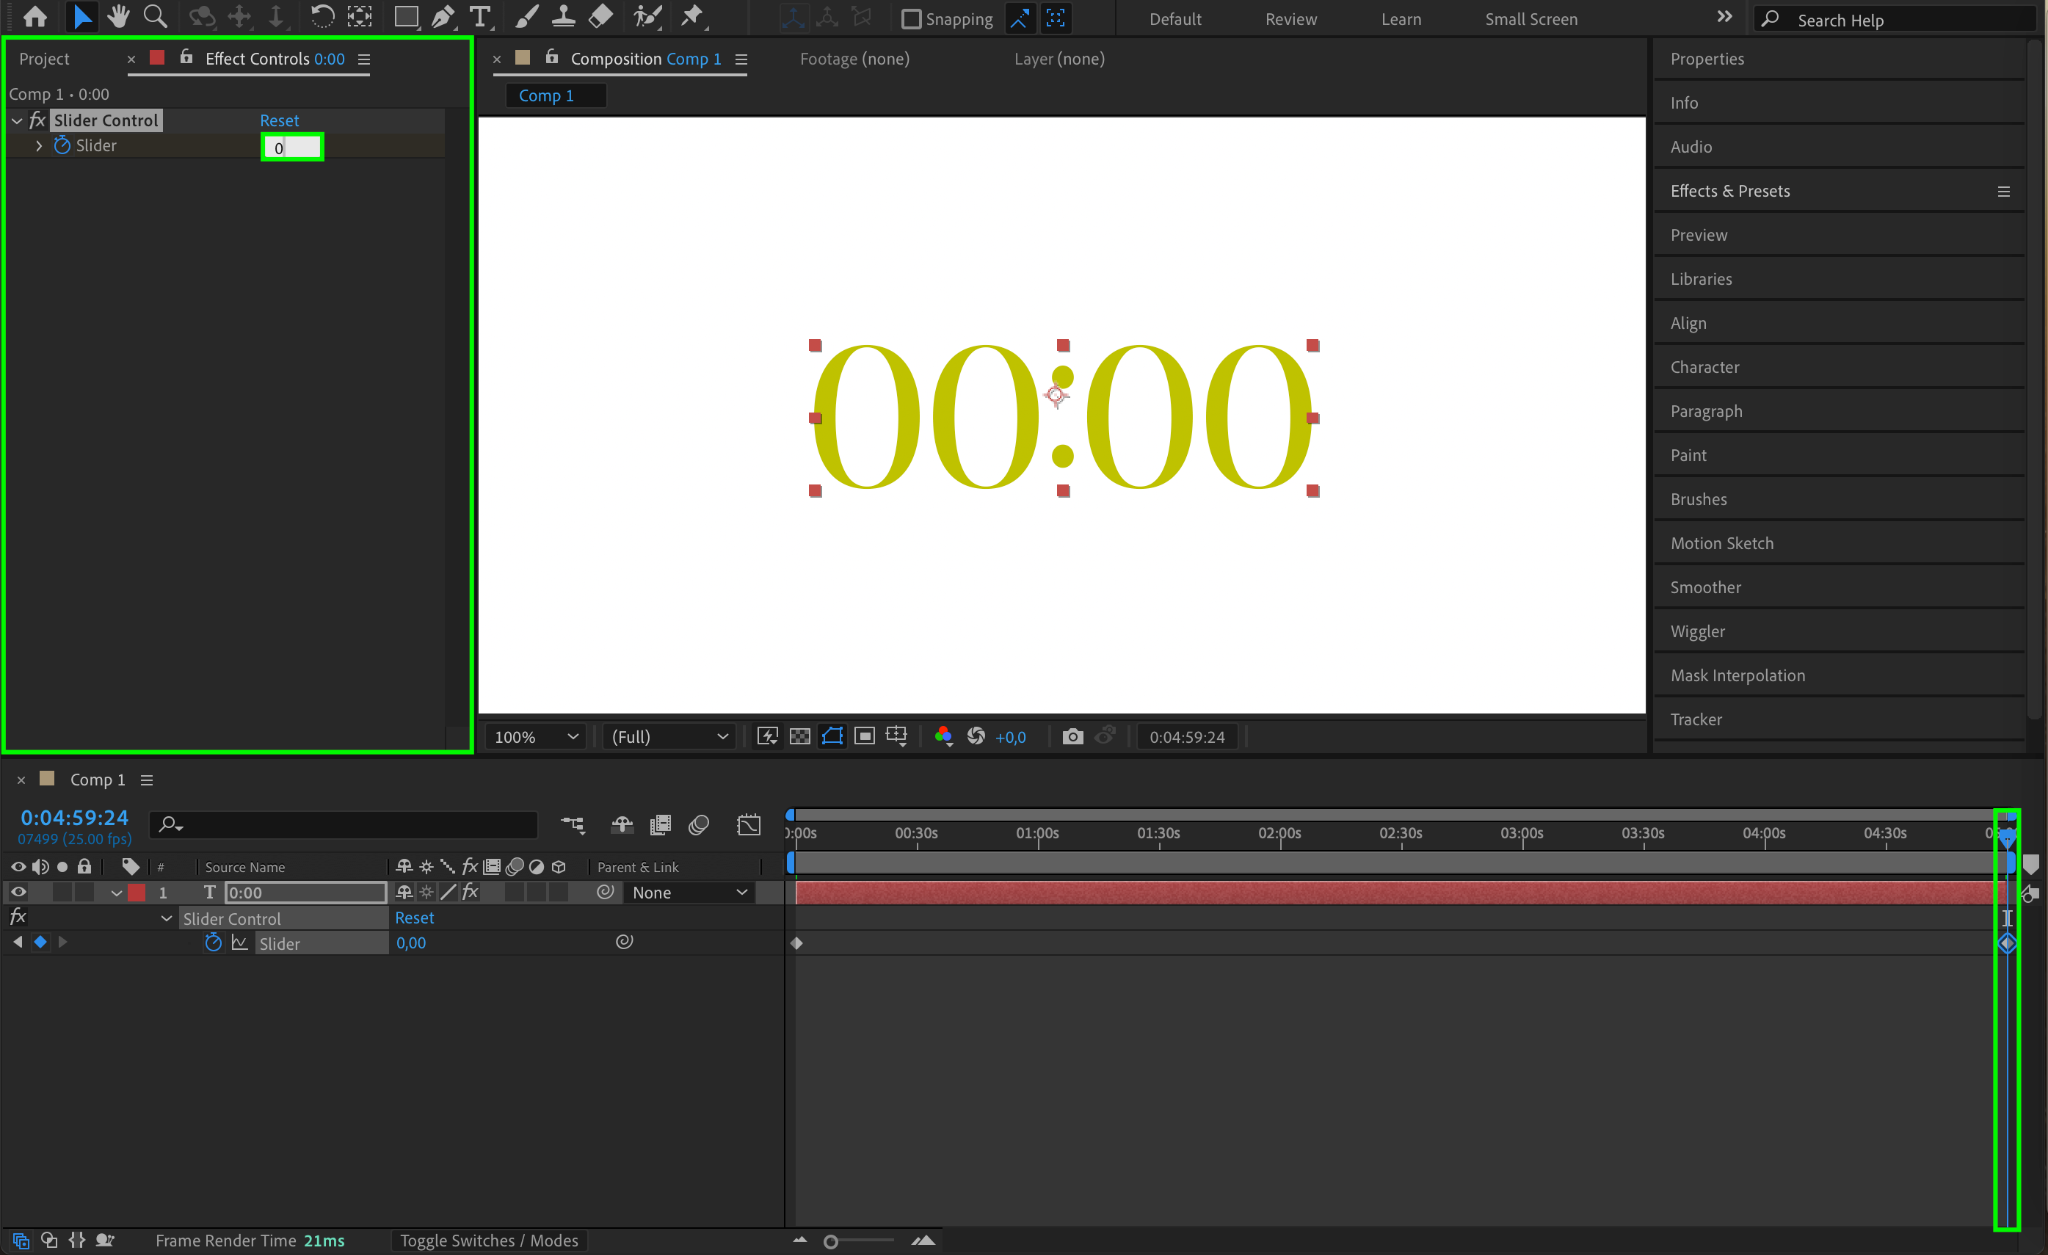Image resolution: width=2048 pixels, height=1255 pixels.
Task: Open the Effect Controls panel menu
Action: pos(364,59)
